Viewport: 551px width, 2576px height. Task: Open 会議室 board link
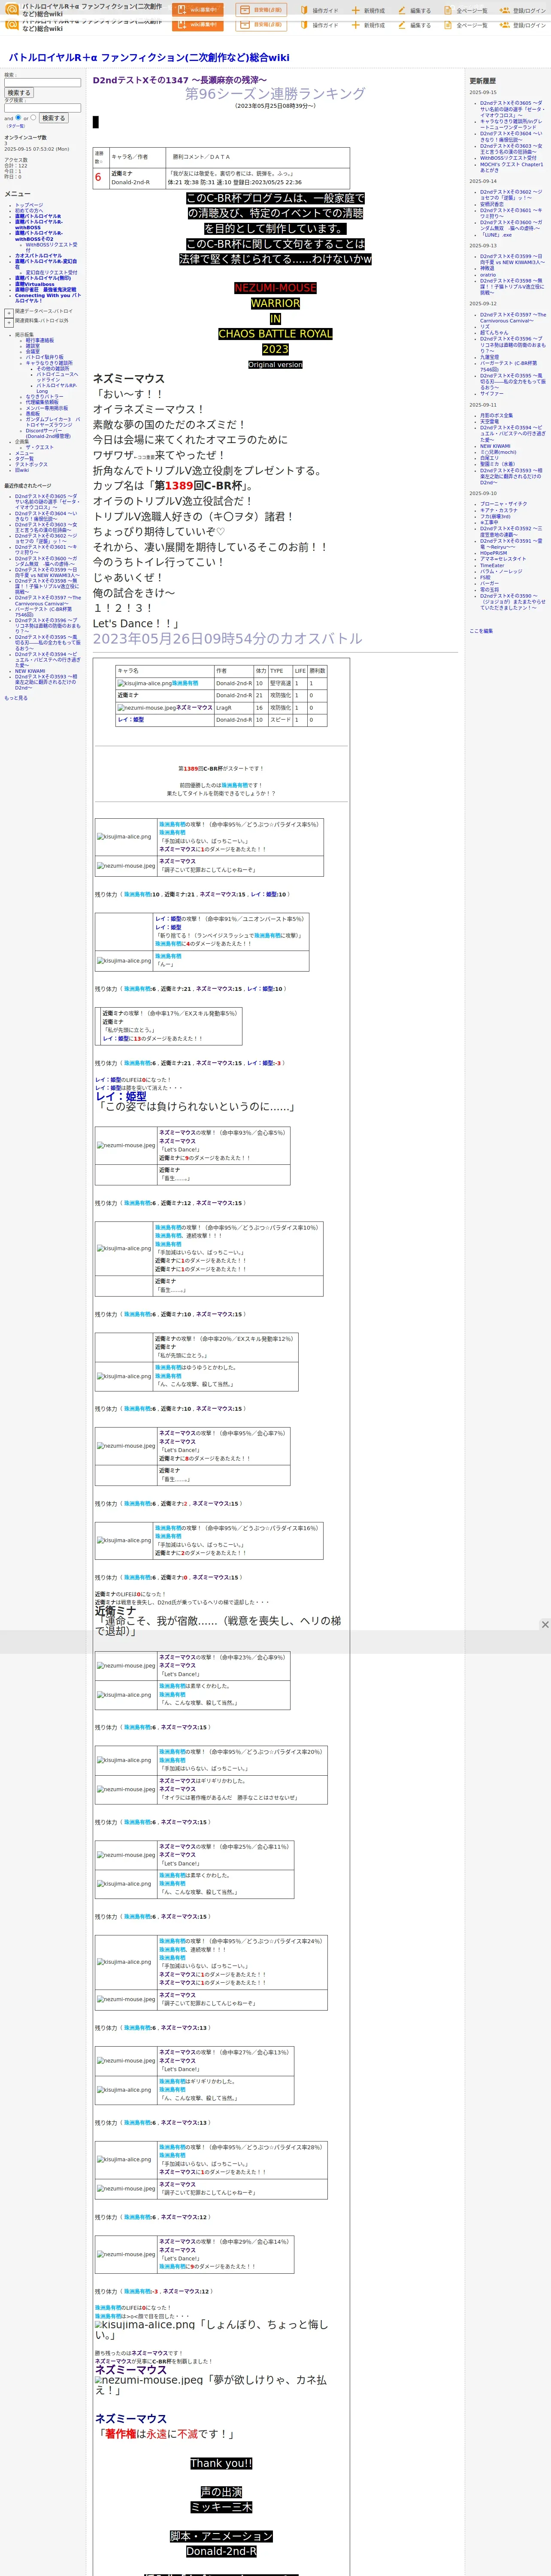[33, 352]
